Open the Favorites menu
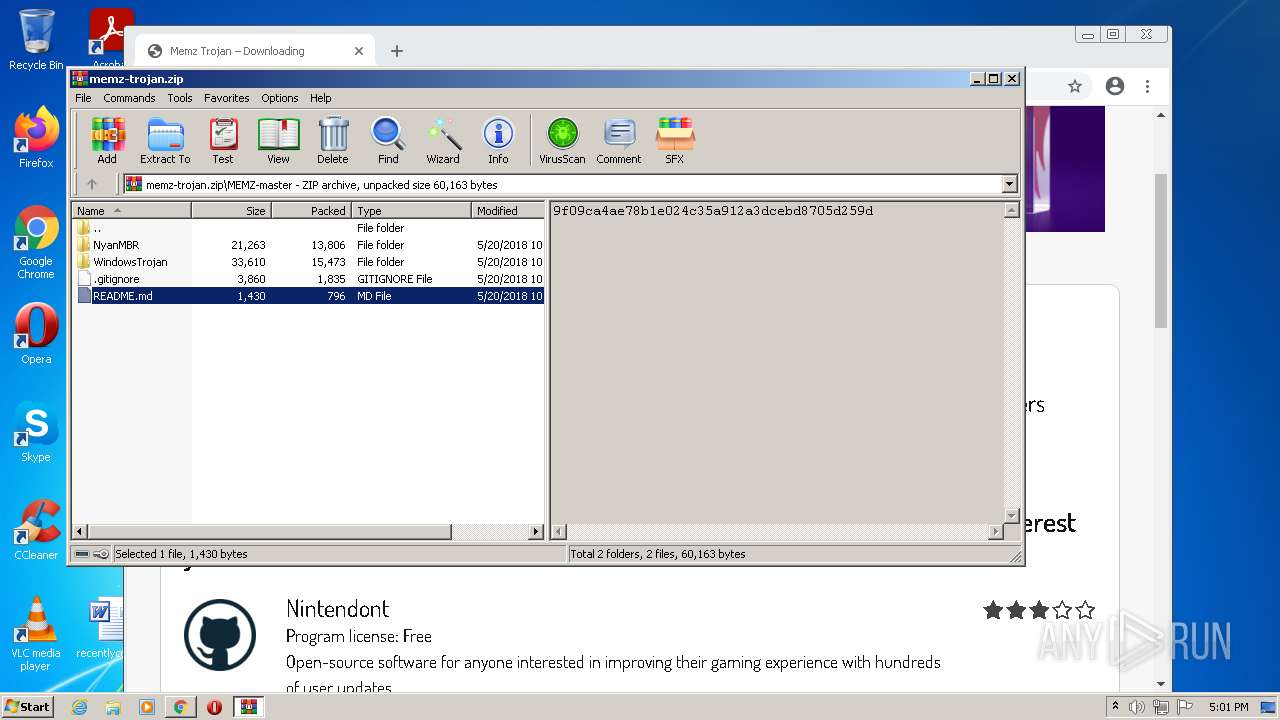The image size is (1280, 720). 227,98
